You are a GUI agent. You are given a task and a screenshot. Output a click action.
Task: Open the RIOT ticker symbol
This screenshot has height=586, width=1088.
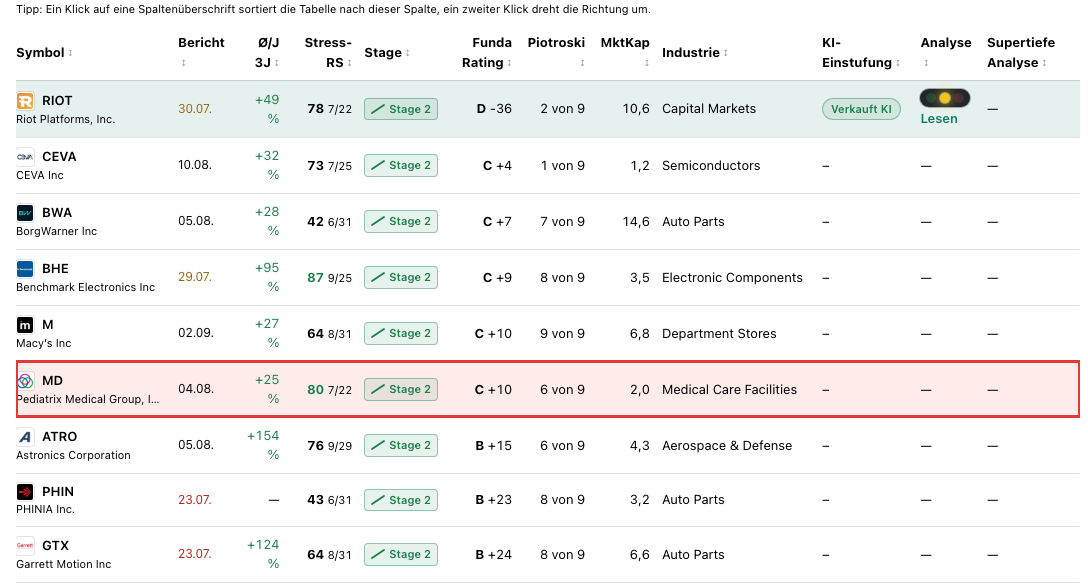coord(57,101)
